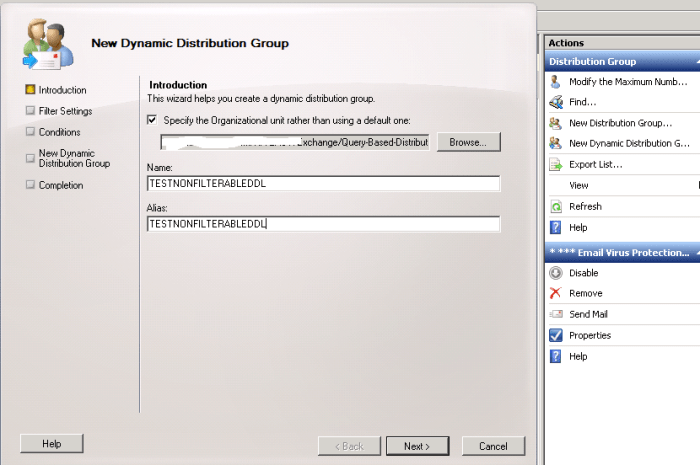
Task: Click the Modify the Maximum Number icon
Action: tap(556, 81)
